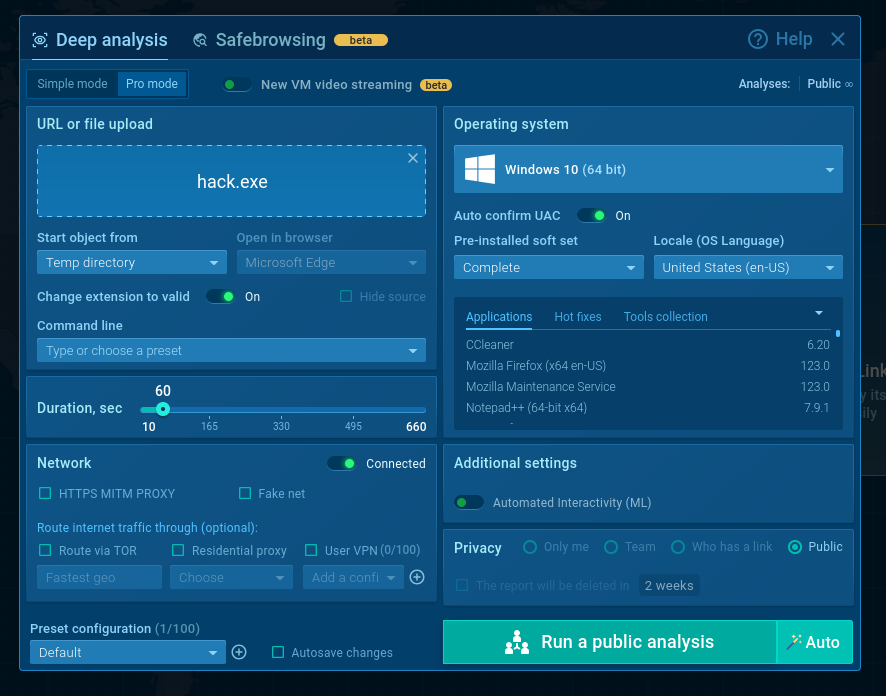Open the Pre-installed soft set Complete dropdown
The width and height of the screenshot is (886, 696).
pos(548,268)
